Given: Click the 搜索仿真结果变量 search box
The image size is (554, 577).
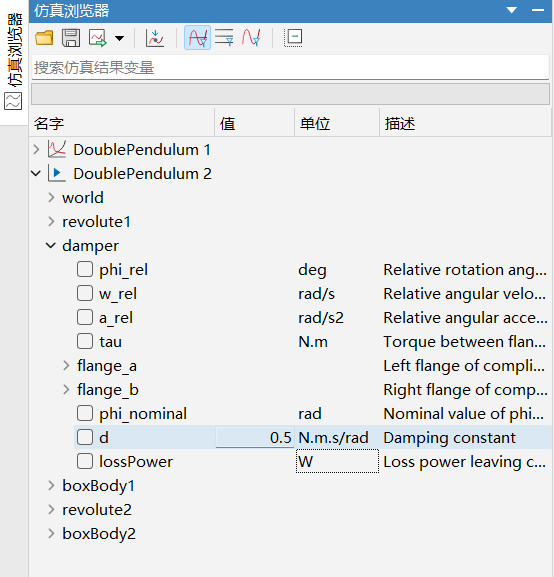Looking at the screenshot, I should pyautogui.click(x=290, y=67).
